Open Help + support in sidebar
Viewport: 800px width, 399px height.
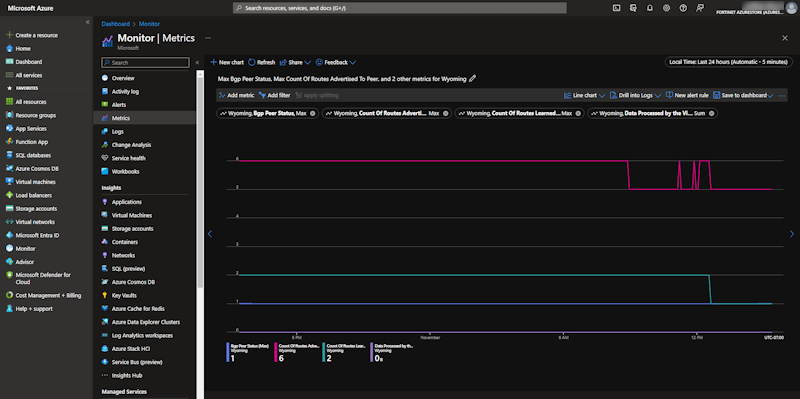(x=34, y=309)
